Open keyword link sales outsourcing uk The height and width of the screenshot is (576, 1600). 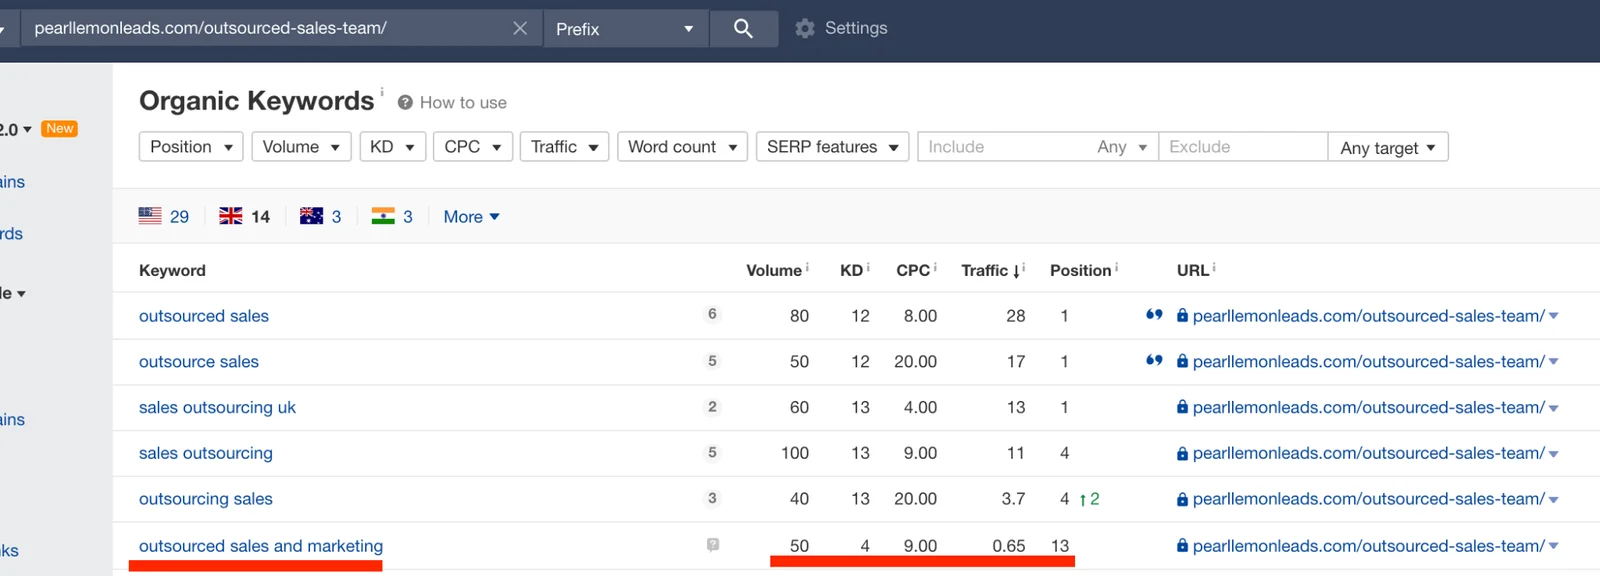(217, 408)
